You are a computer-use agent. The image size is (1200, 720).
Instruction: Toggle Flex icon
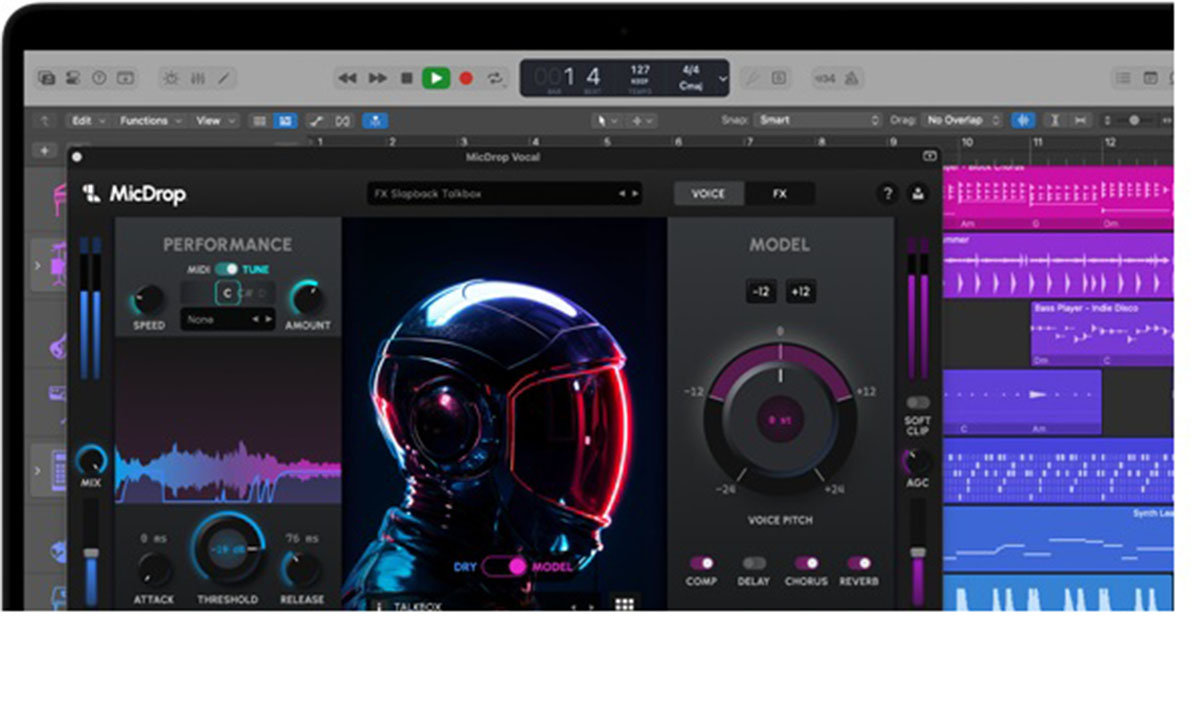(343, 120)
